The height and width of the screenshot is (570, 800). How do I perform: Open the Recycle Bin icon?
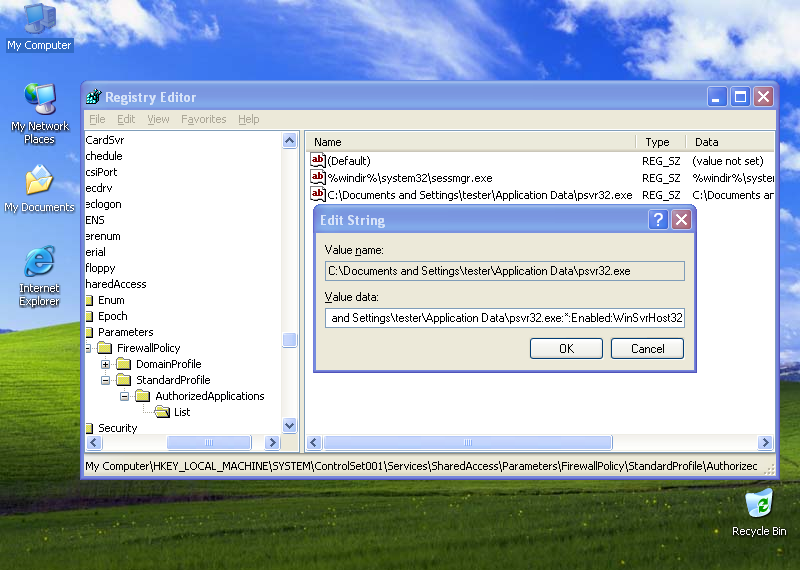click(759, 512)
